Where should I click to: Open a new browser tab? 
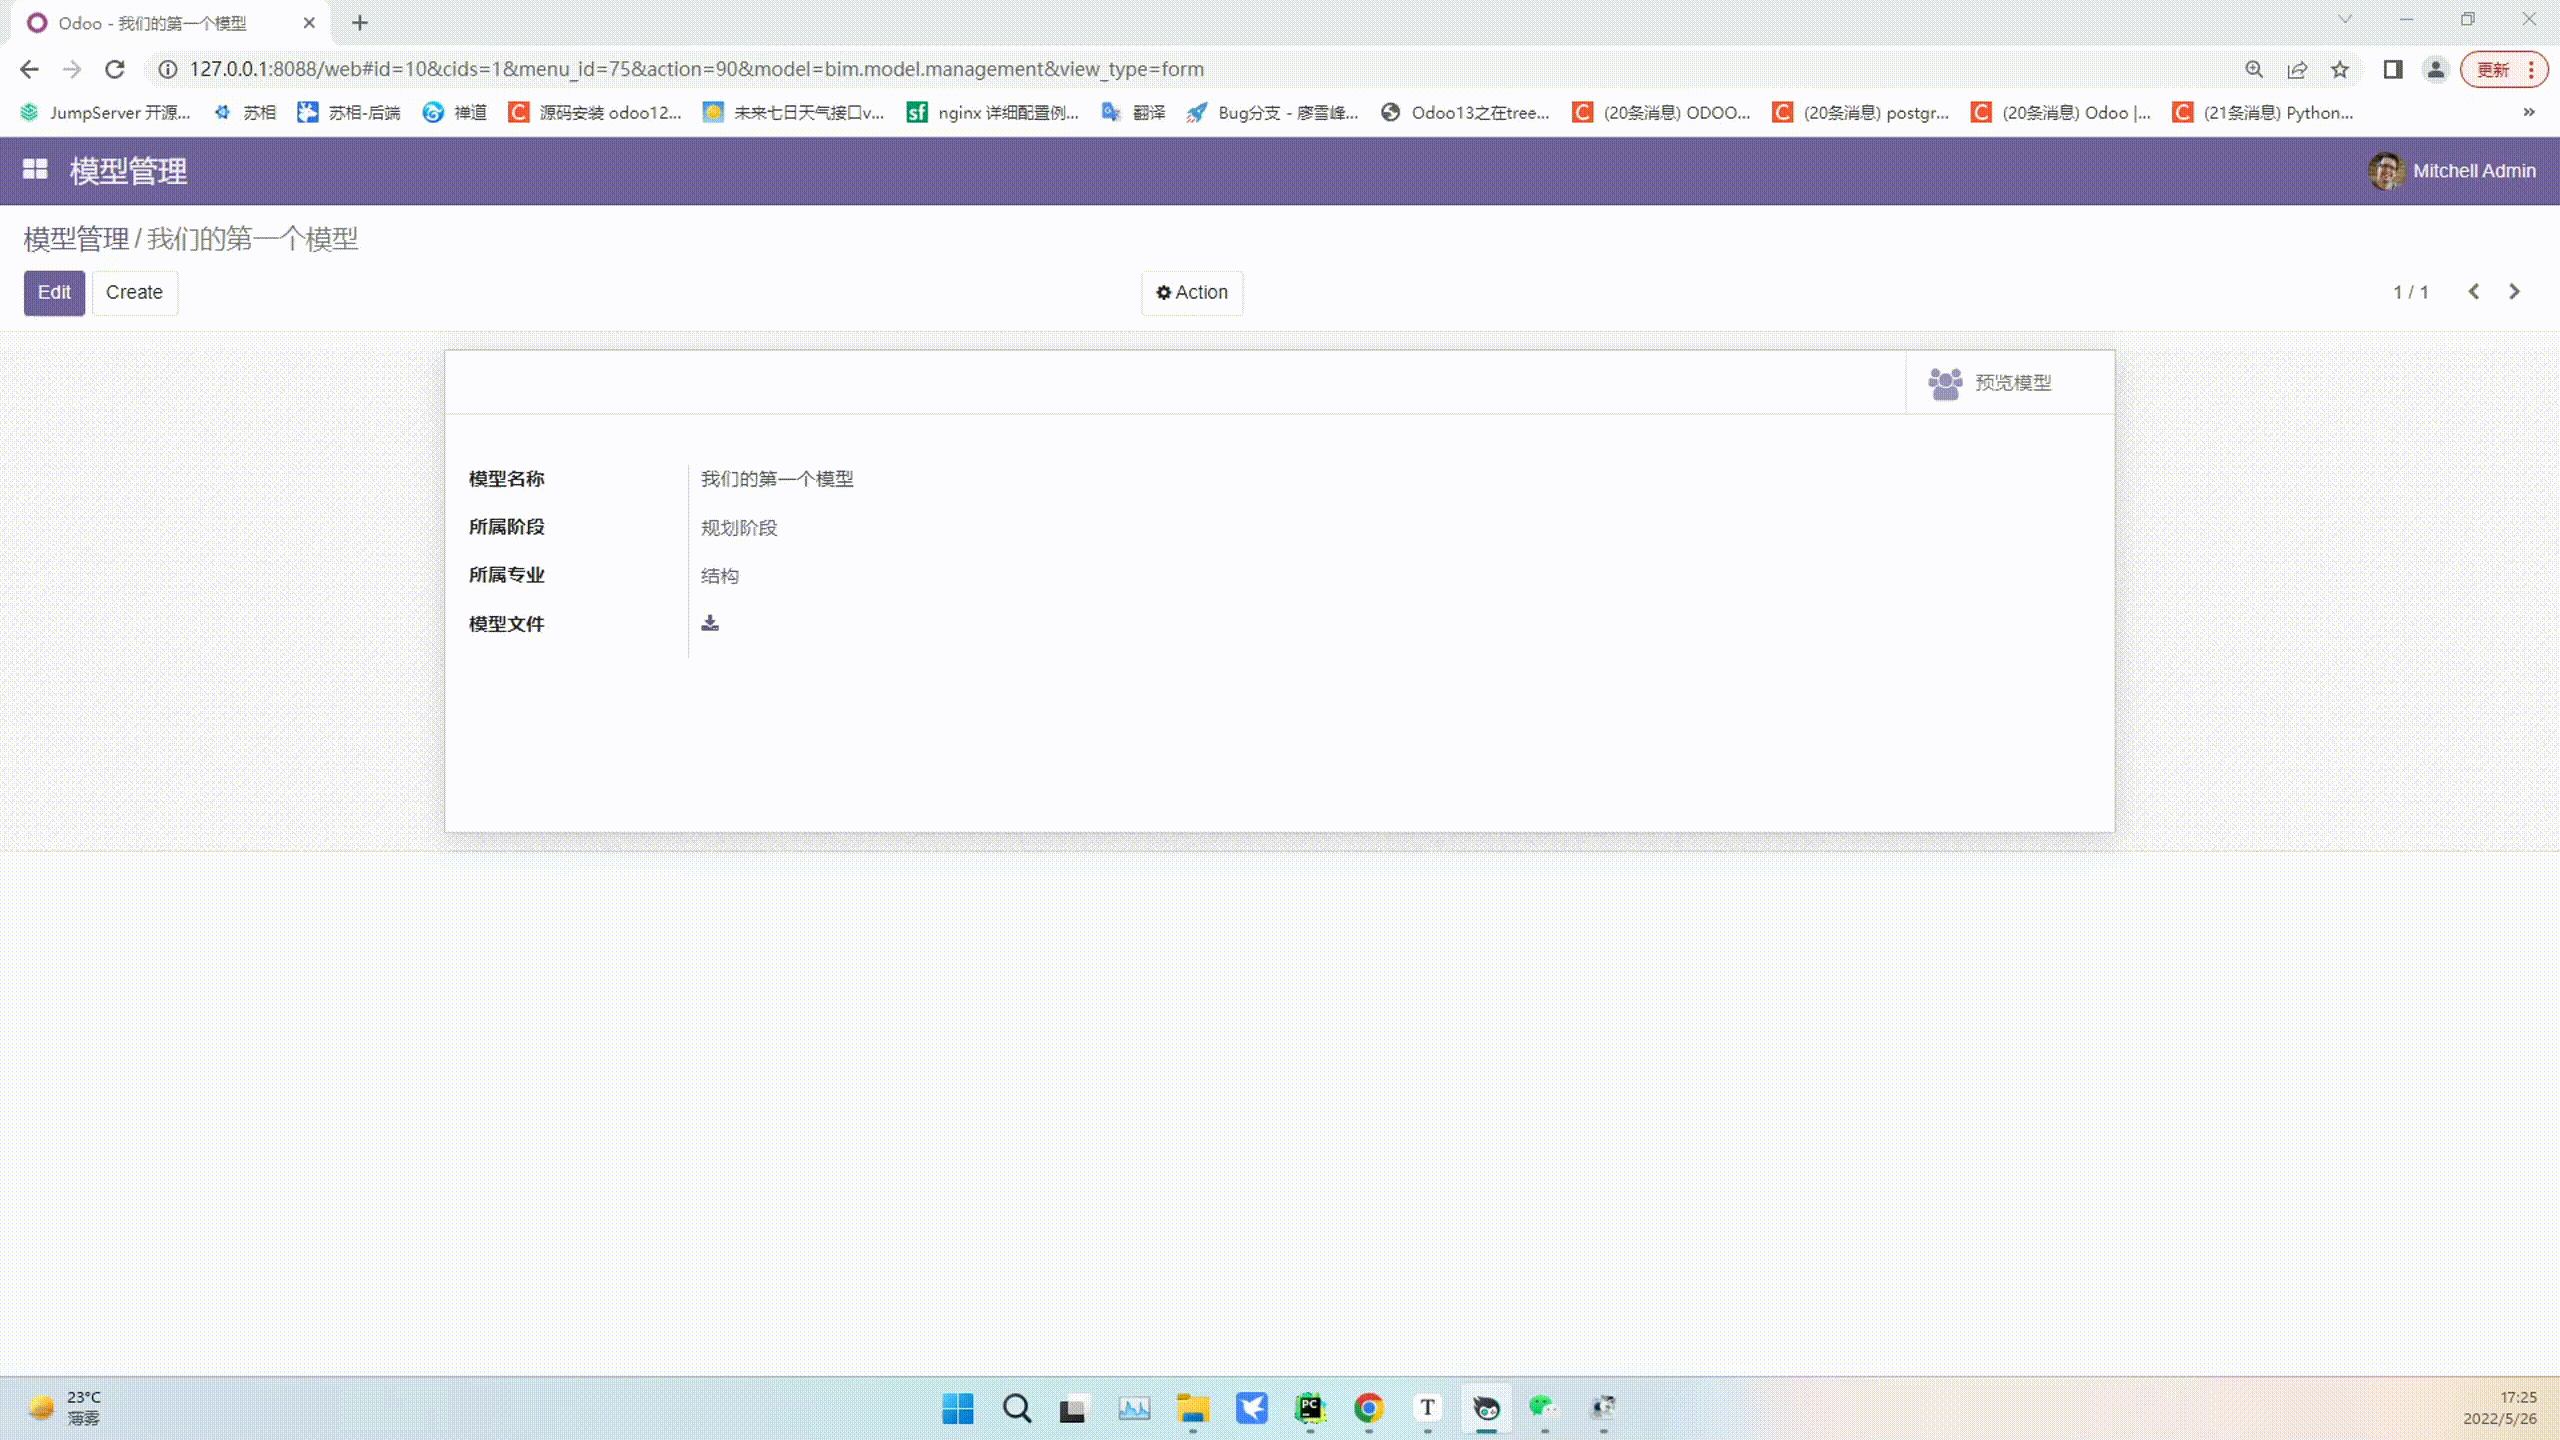[x=360, y=23]
